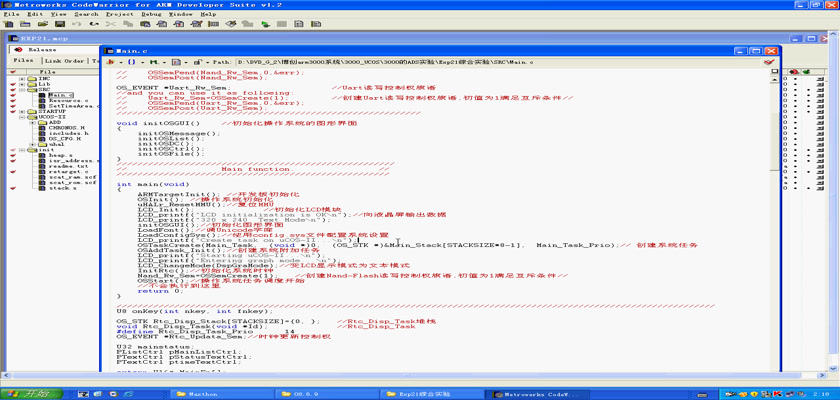
Task: Open the File menu
Action: click(x=11, y=14)
